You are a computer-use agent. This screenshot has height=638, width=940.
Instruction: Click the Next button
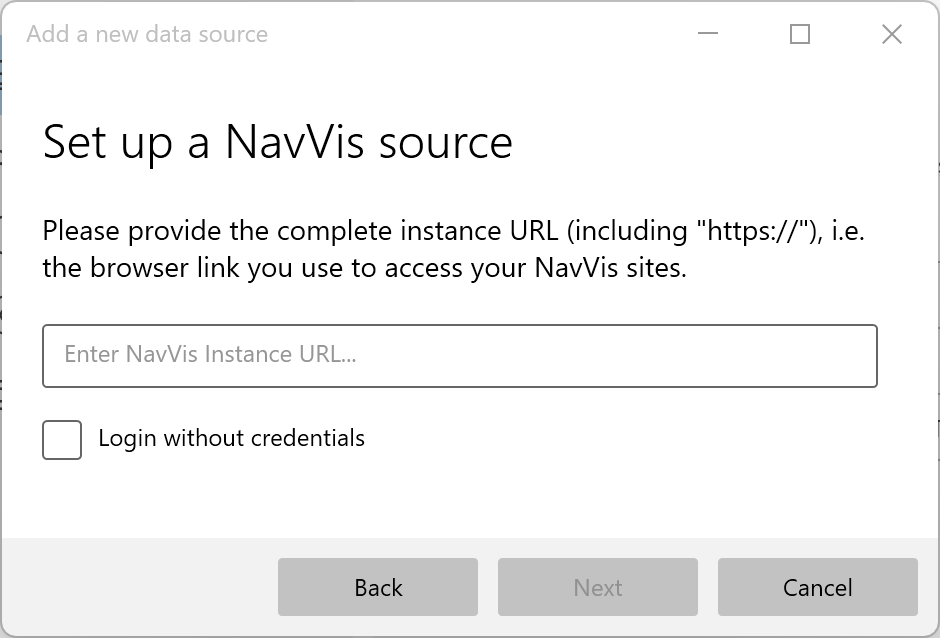598,587
